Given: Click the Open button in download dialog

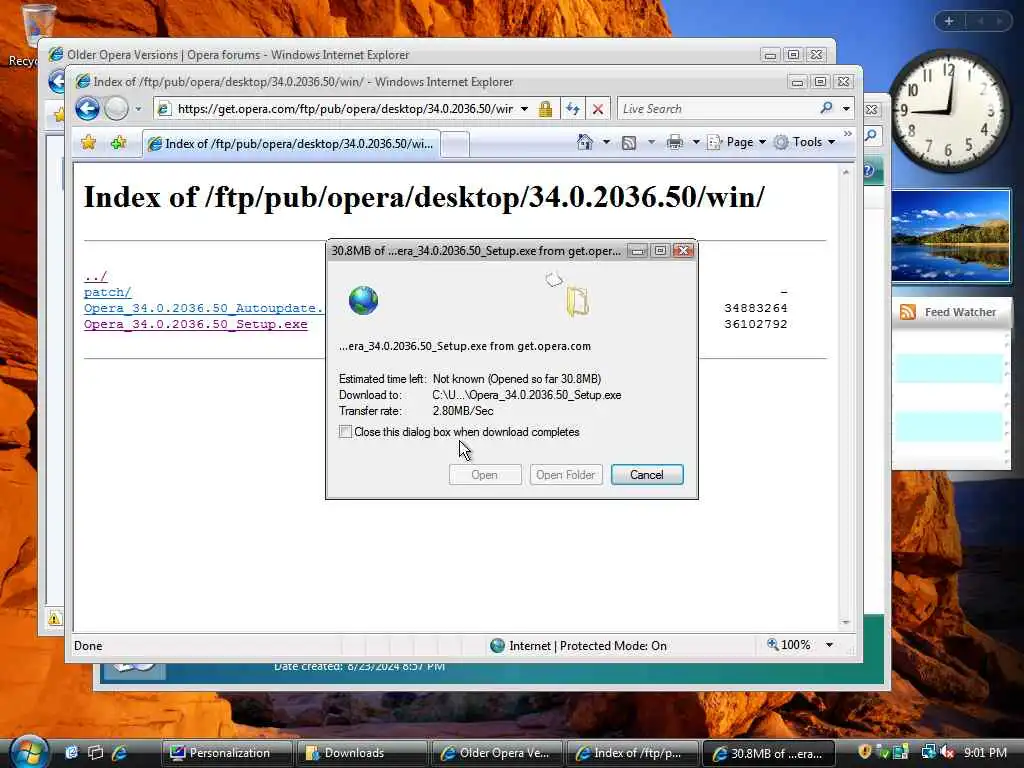Looking at the screenshot, I should (x=485, y=475).
